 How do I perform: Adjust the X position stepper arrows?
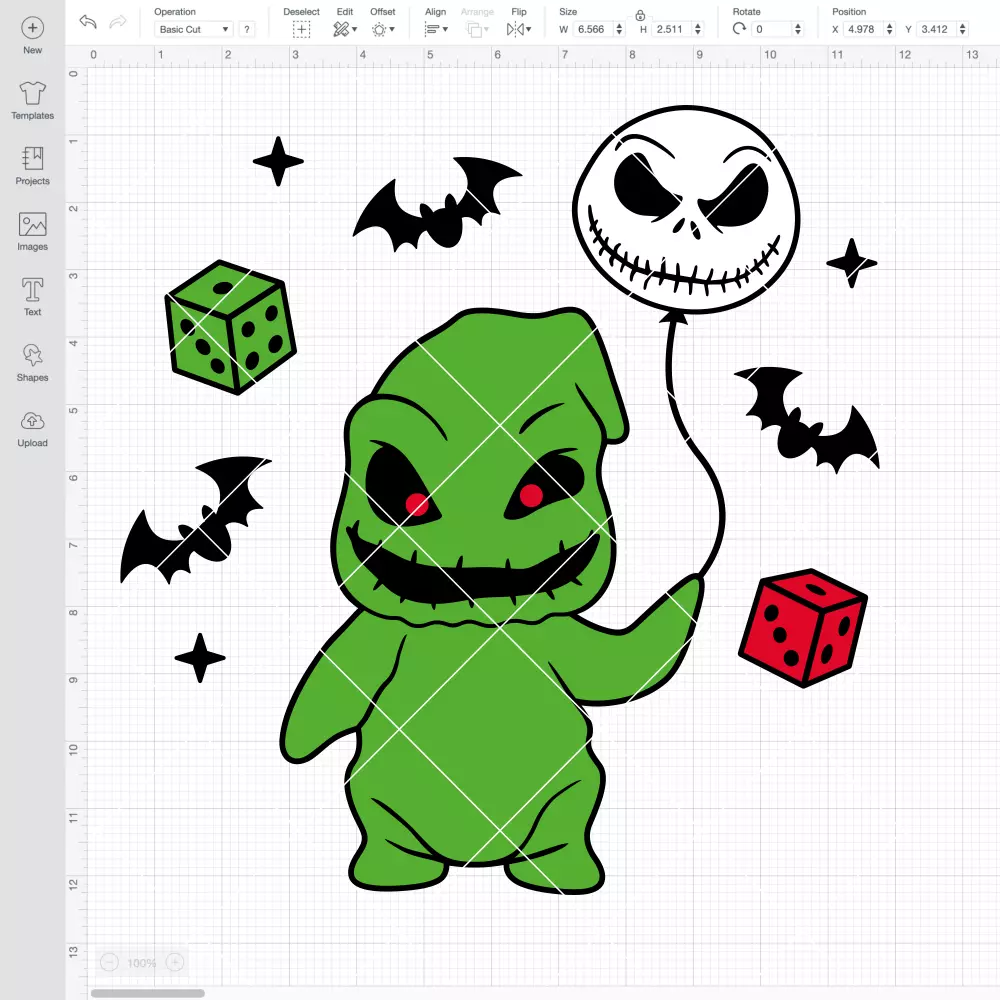pos(890,29)
